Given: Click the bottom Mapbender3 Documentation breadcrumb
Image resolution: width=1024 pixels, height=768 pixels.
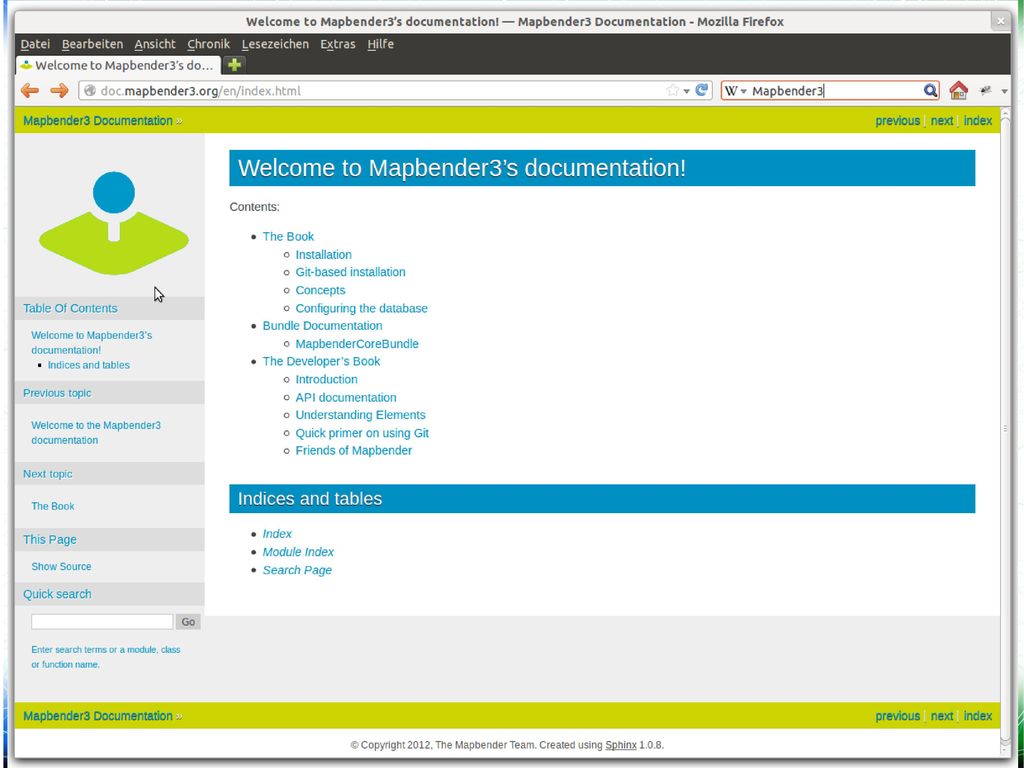Looking at the screenshot, I should pyautogui.click(x=98, y=716).
